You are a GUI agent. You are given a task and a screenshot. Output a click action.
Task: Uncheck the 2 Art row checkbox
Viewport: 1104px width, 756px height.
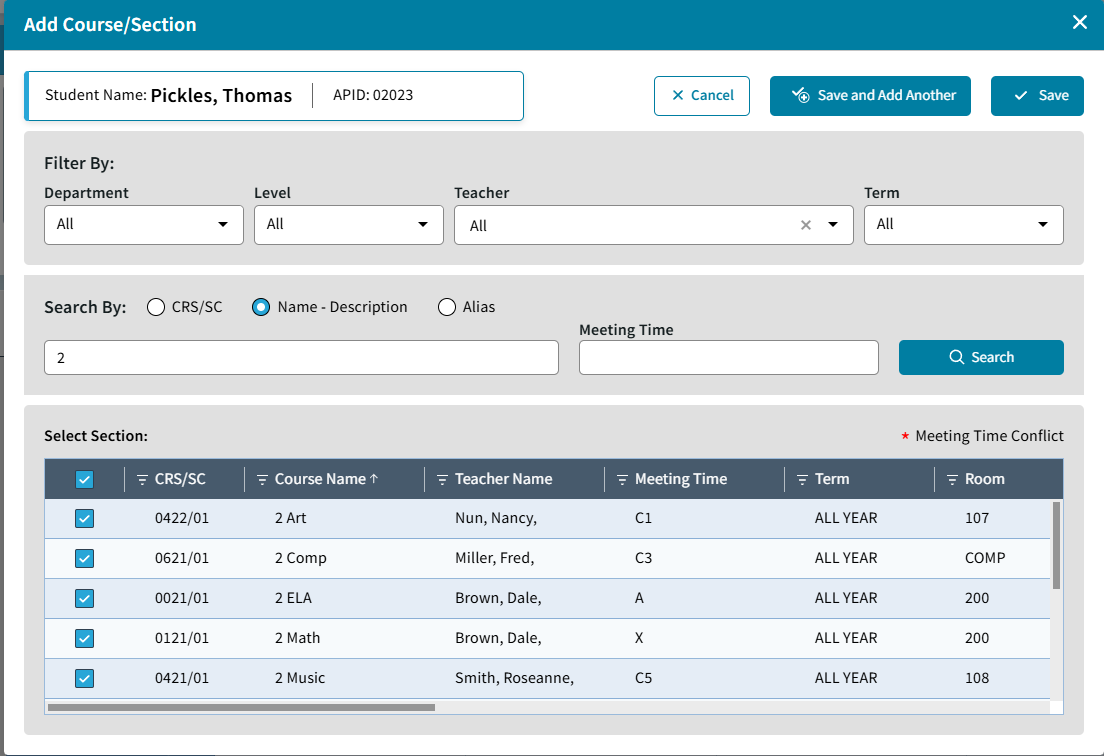pos(84,519)
